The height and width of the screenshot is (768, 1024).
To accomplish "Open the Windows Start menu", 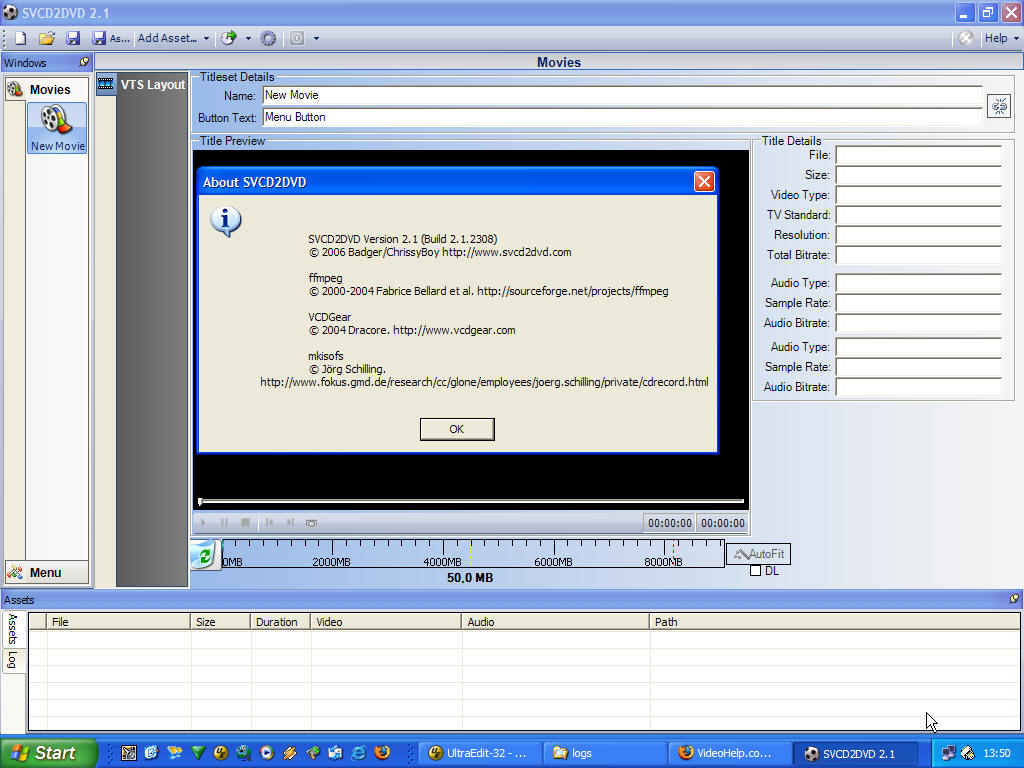I will point(48,753).
